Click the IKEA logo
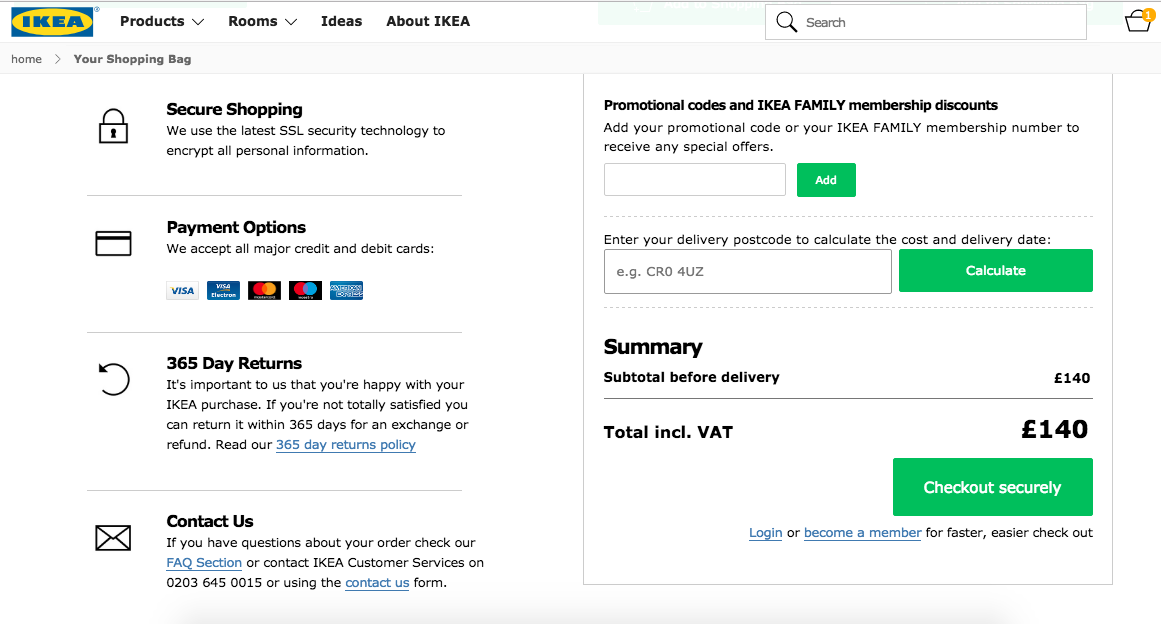1161x624 pixels. click(x=52, y=21)
